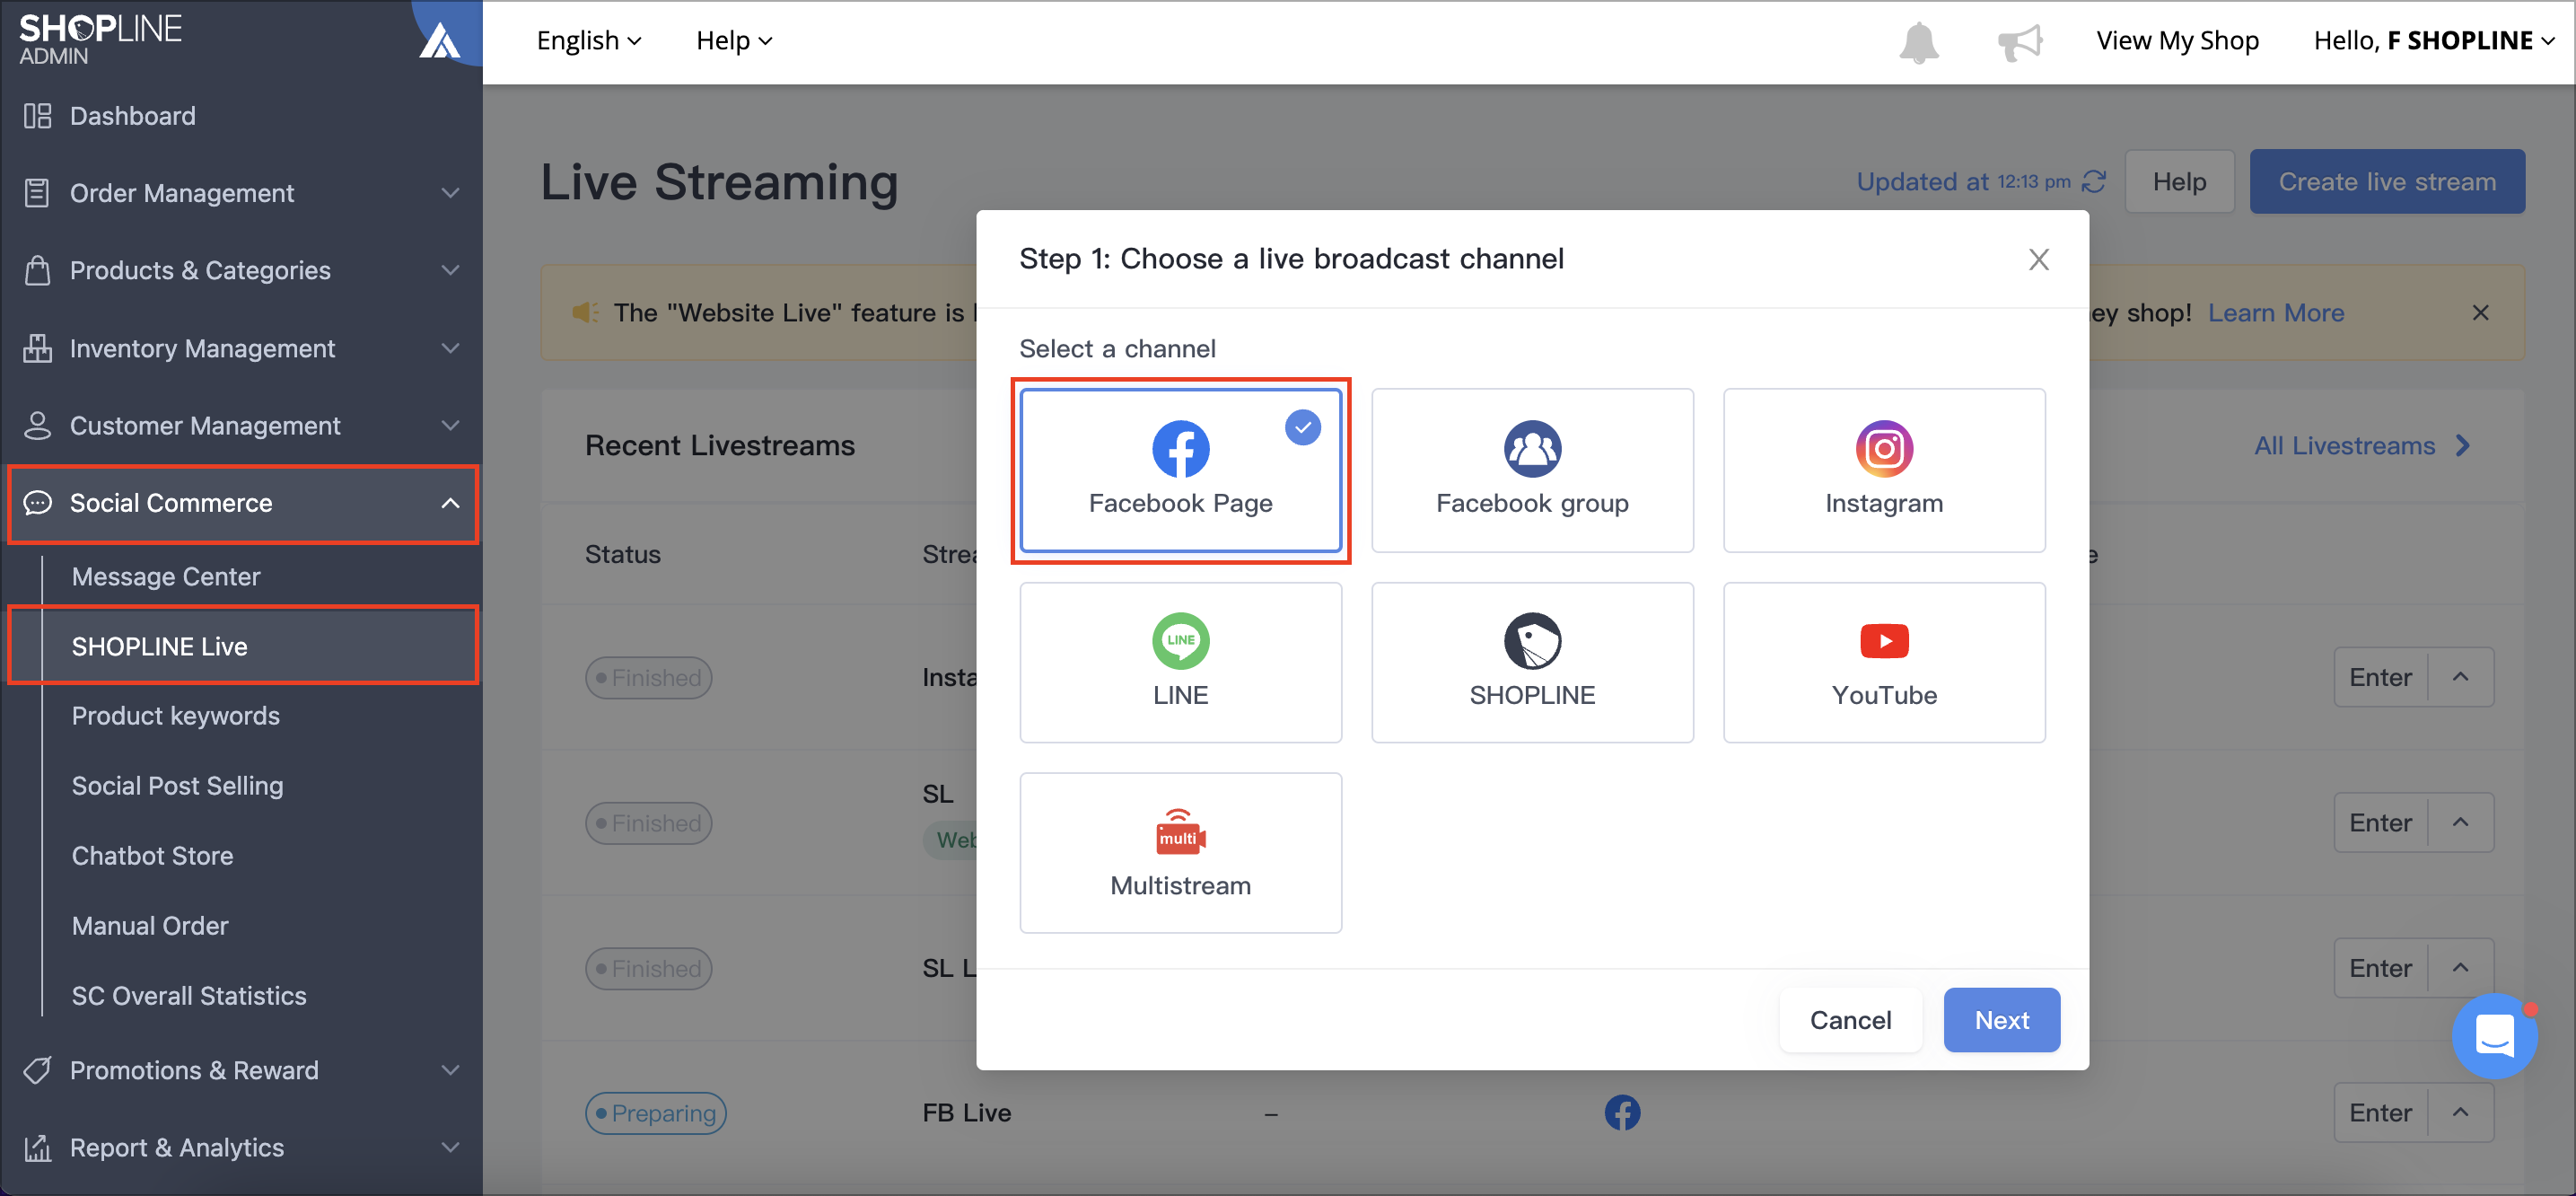Click the Inventory Management boxes icon
The width and height of the screenshot is (2576, 1196).
(x=37, y=348)
